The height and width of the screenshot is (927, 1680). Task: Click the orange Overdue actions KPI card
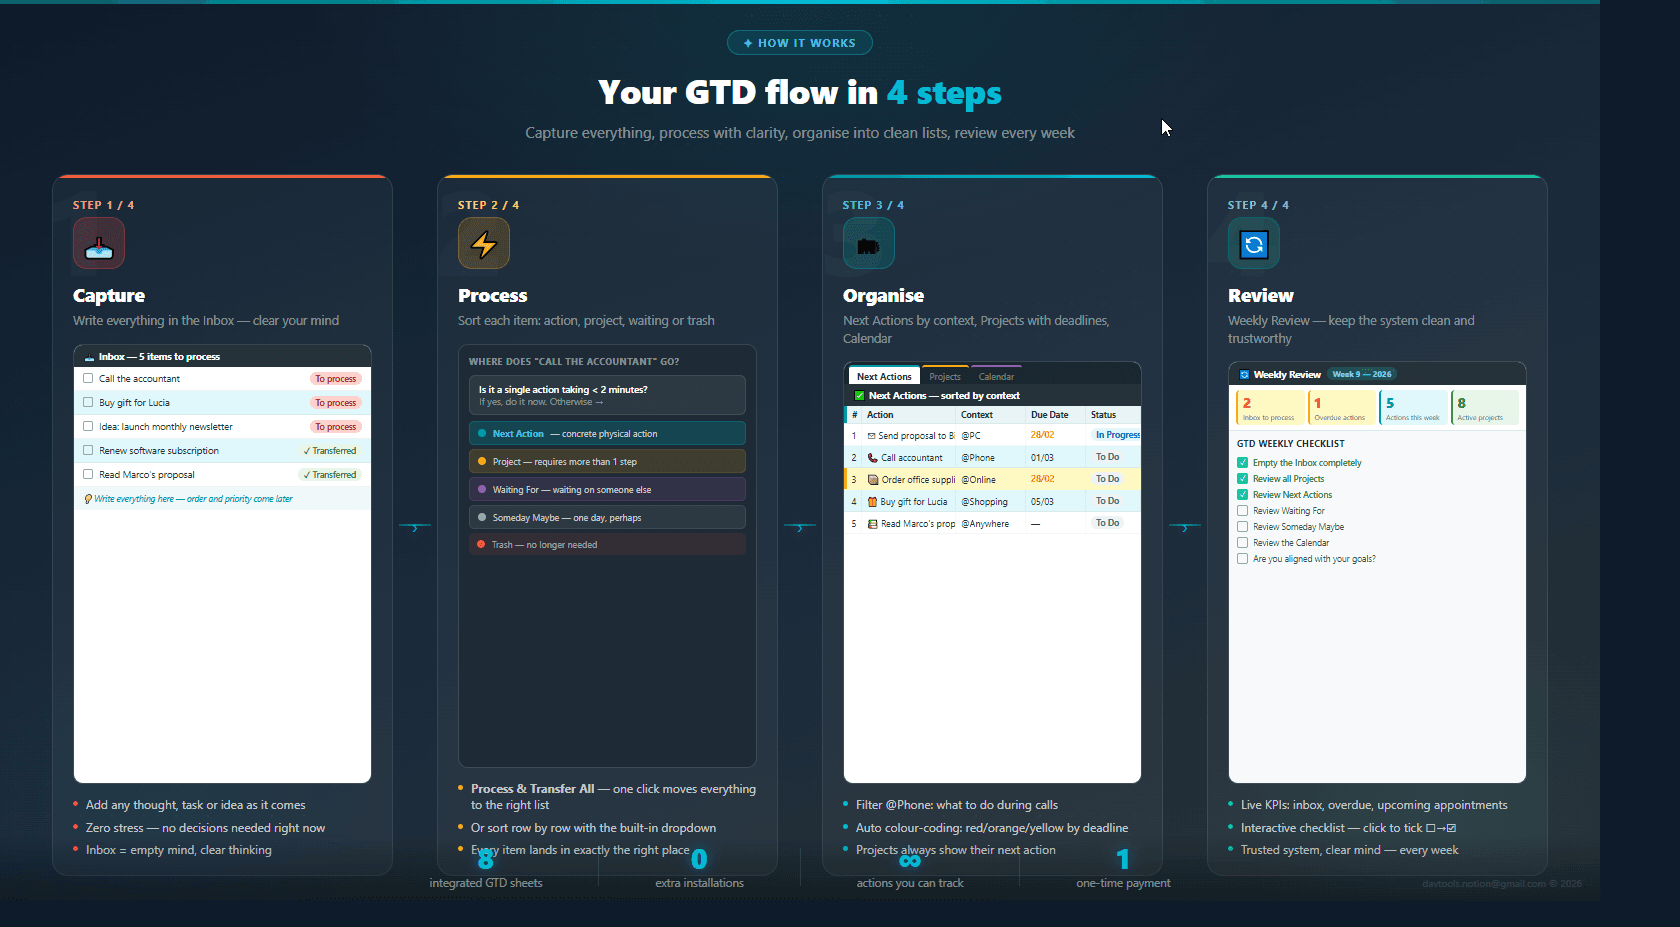(x=1341, y=407)
